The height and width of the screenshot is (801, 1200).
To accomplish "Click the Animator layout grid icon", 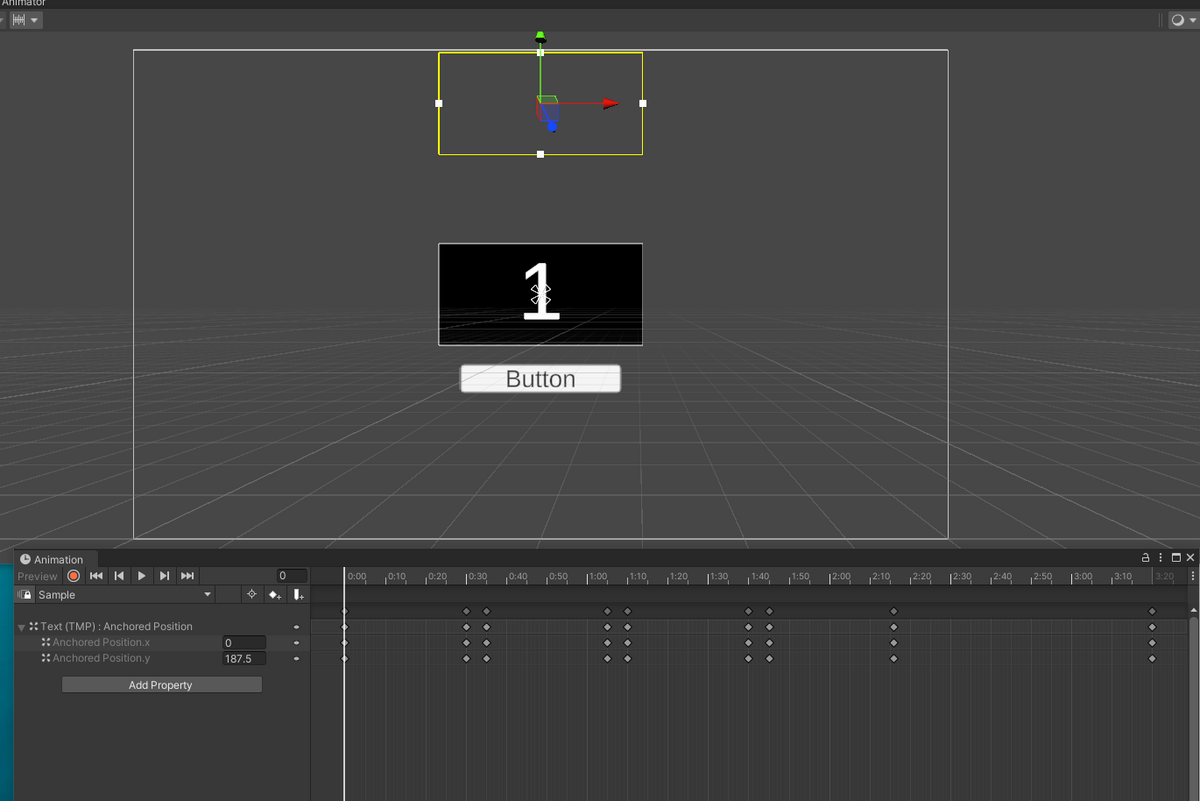I will pos(17,19).
